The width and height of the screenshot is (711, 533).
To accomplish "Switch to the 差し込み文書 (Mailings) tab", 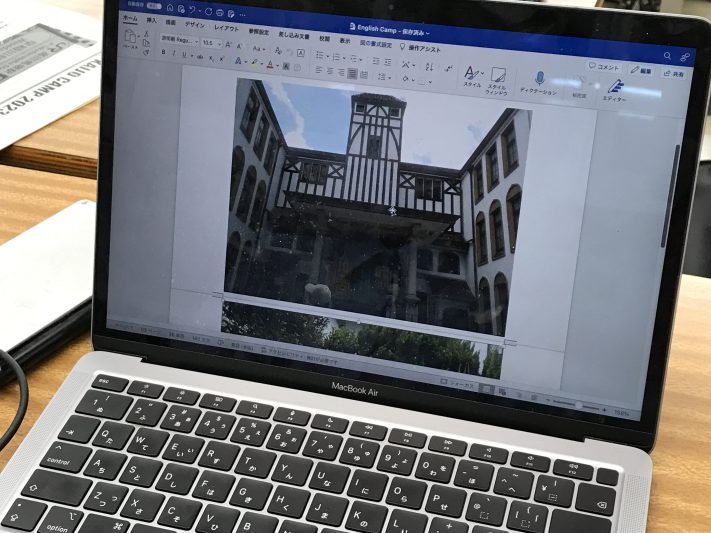I will click(294, 35).
